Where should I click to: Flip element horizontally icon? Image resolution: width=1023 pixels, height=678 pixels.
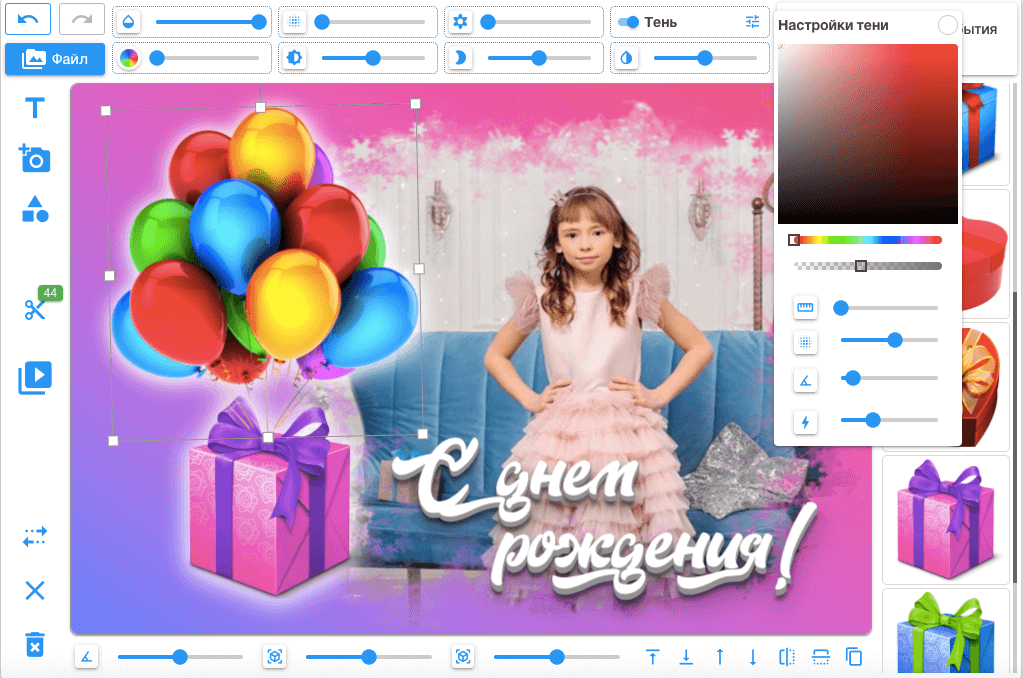[787, 657]
